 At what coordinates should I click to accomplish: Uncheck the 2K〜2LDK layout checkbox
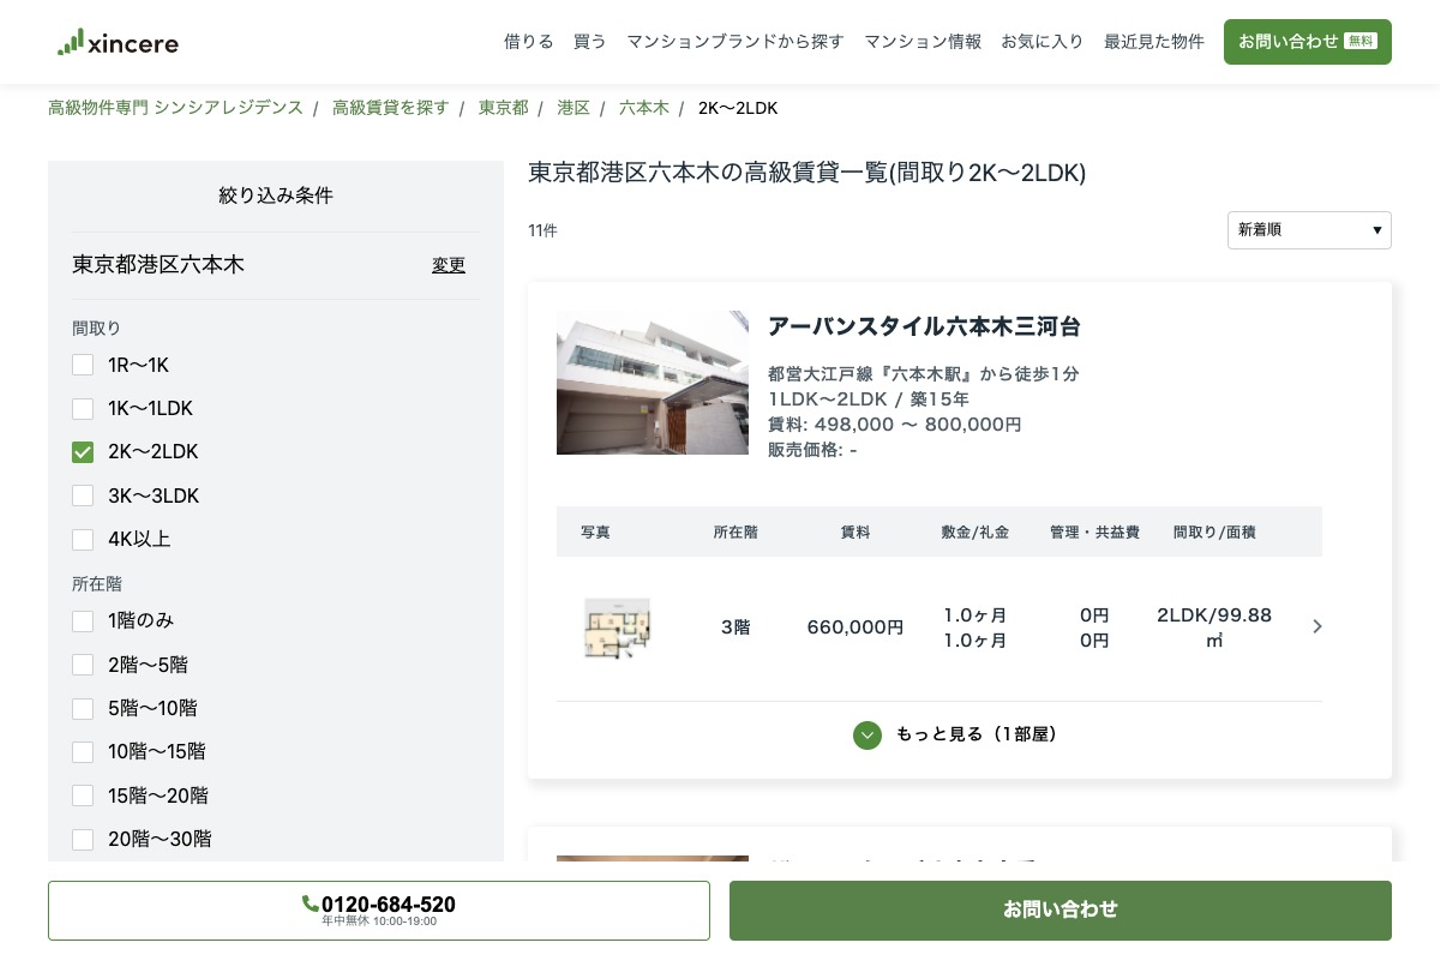click(83, 452)
